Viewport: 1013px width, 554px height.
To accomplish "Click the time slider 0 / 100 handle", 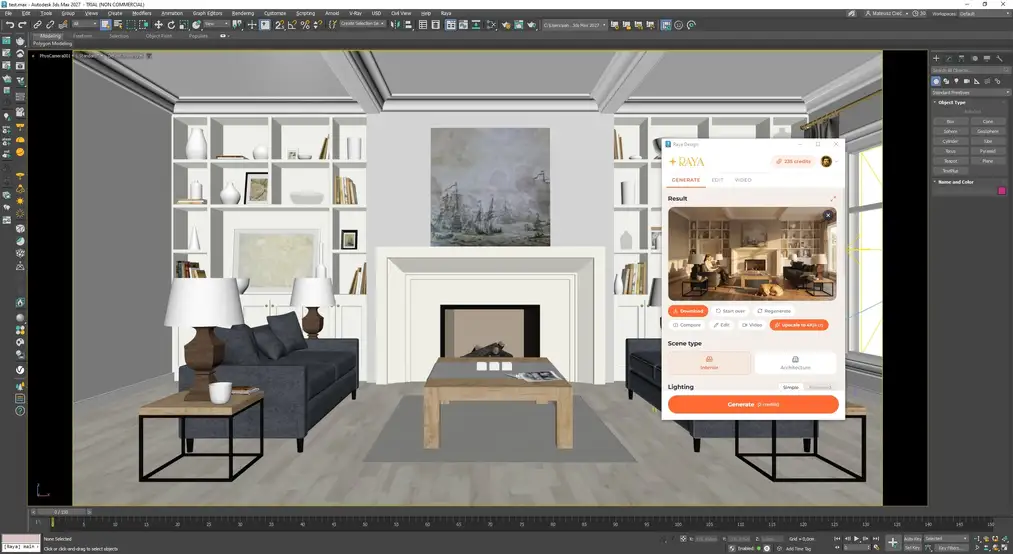I will click(x=61, y=512).
